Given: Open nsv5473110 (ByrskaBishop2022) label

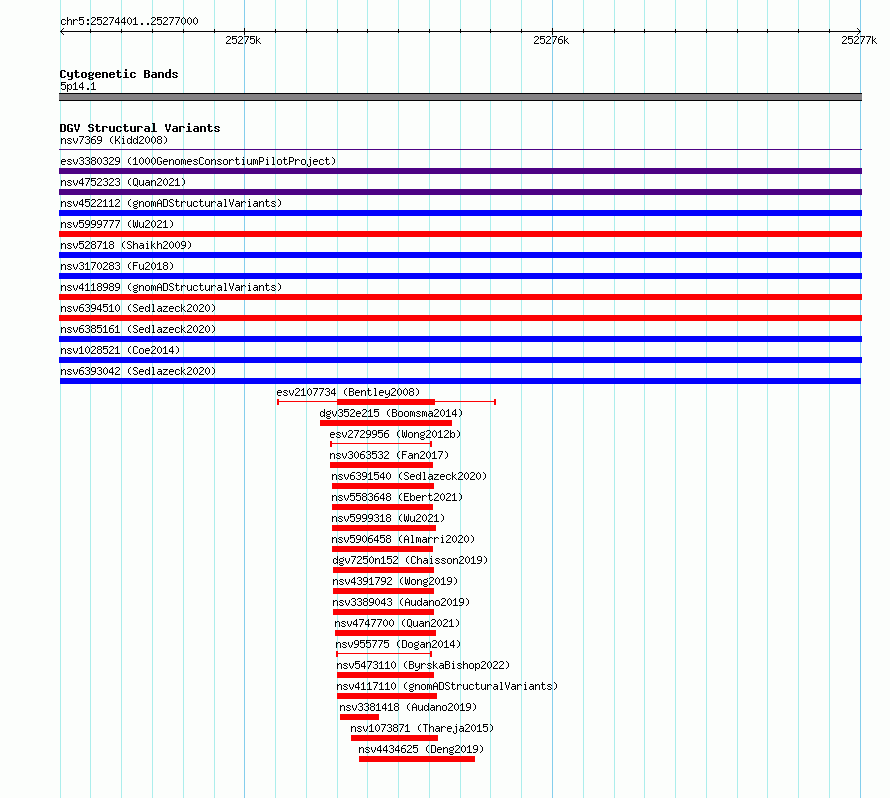Looking at the screenshot, I should click(x=423, y=665).
